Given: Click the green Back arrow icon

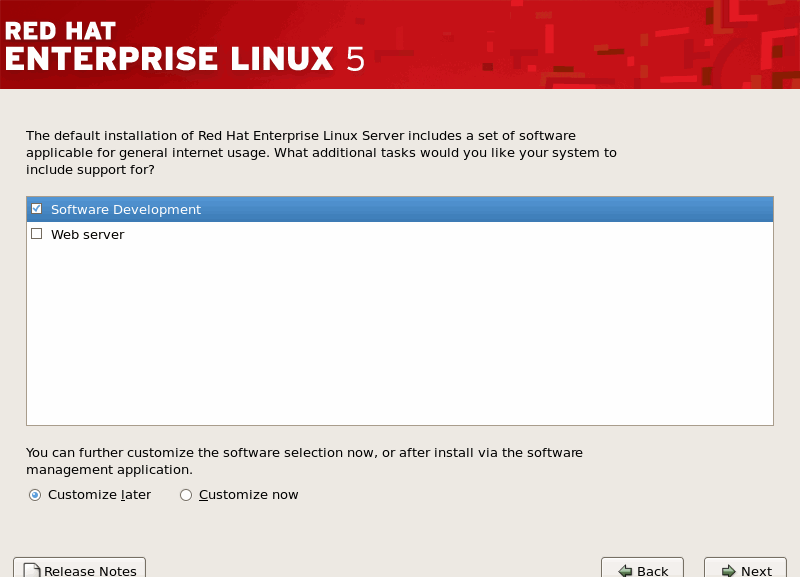Looking at the screenshot, I should (x=625, y=571).
